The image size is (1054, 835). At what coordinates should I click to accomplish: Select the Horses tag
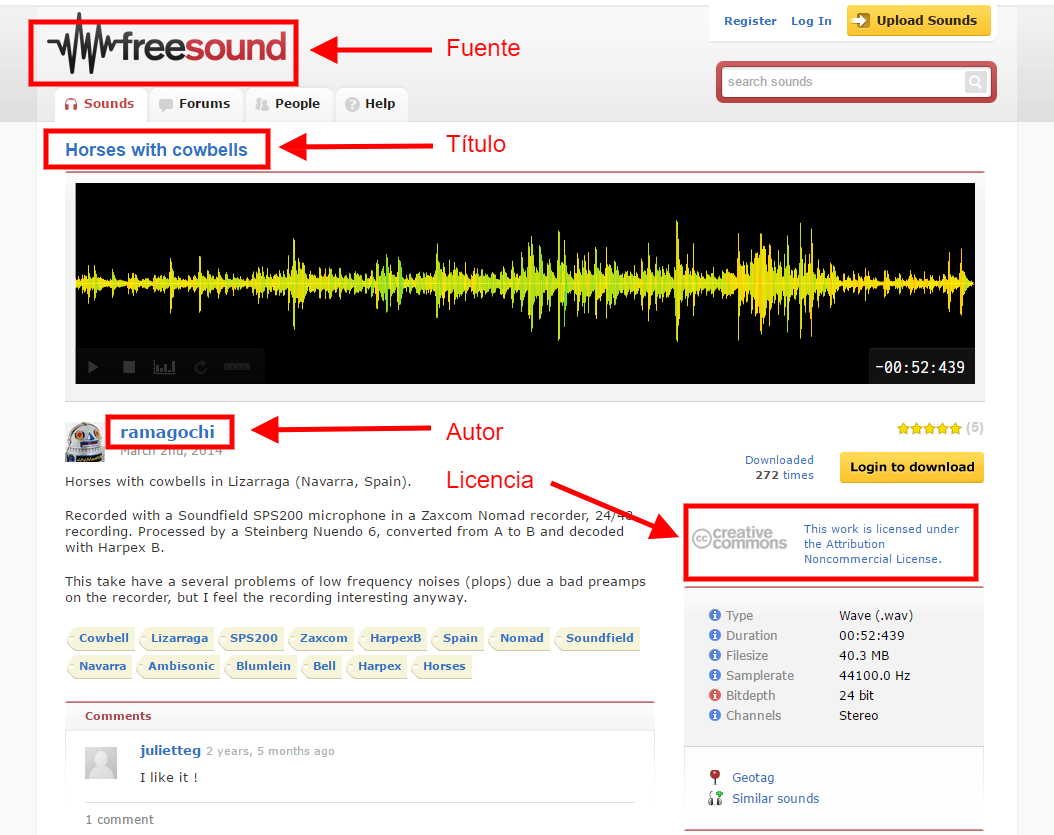point(442,666)
